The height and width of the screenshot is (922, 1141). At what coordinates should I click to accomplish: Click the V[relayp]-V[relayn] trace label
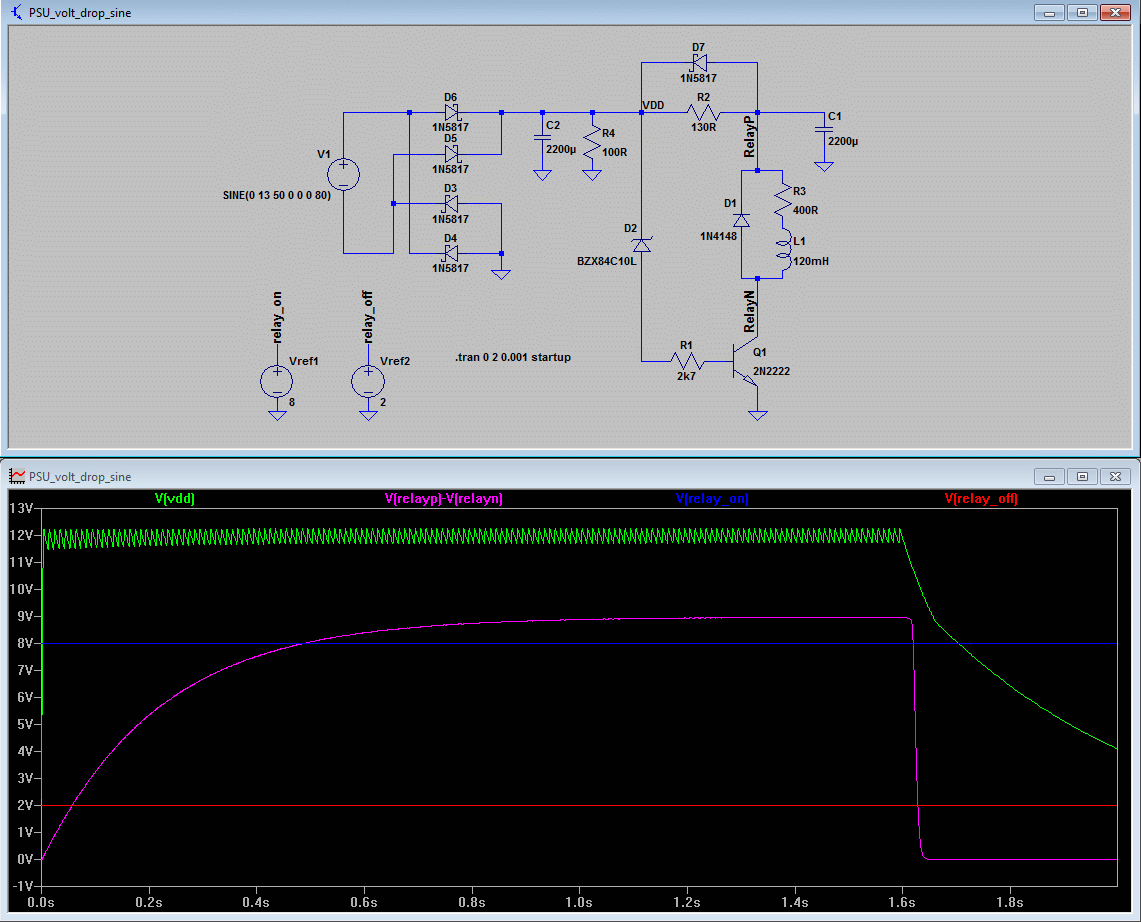(443, 498)
